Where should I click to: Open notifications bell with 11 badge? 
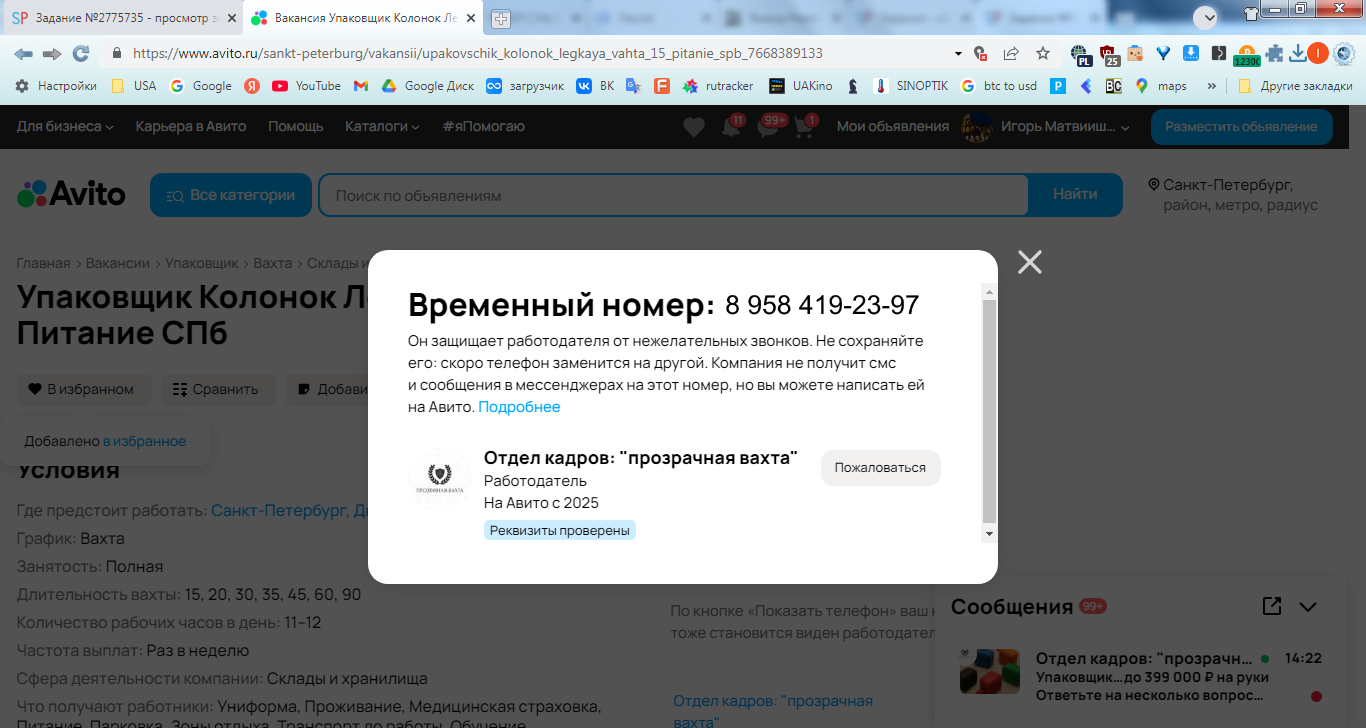731,127
